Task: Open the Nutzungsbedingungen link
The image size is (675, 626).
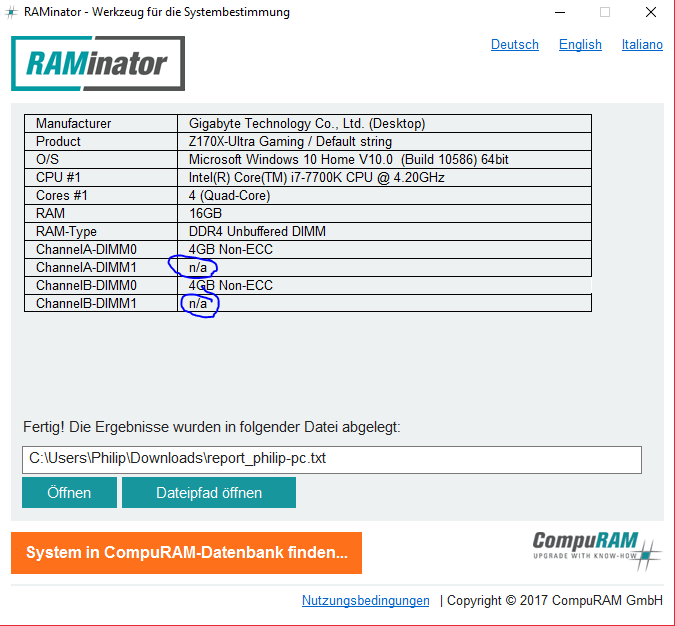Action: coord(365,600)
